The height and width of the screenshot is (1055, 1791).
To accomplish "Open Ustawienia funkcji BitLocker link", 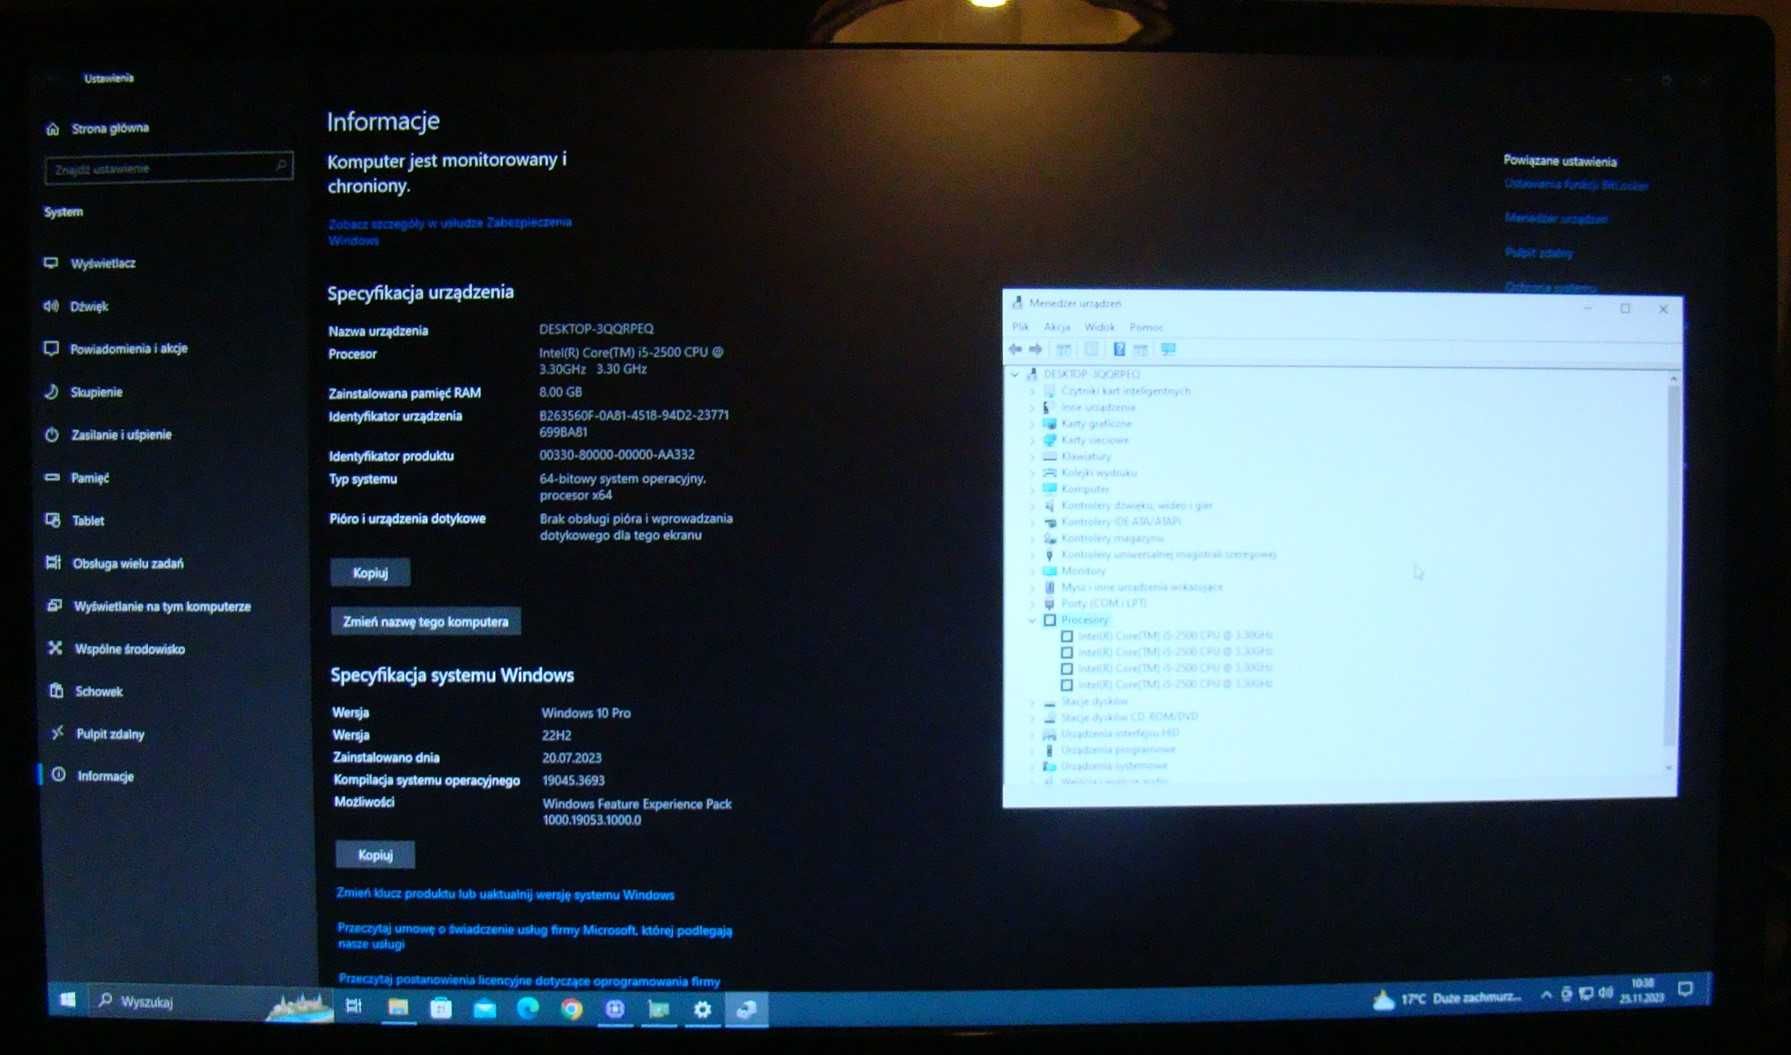I will pos(1576,185).
